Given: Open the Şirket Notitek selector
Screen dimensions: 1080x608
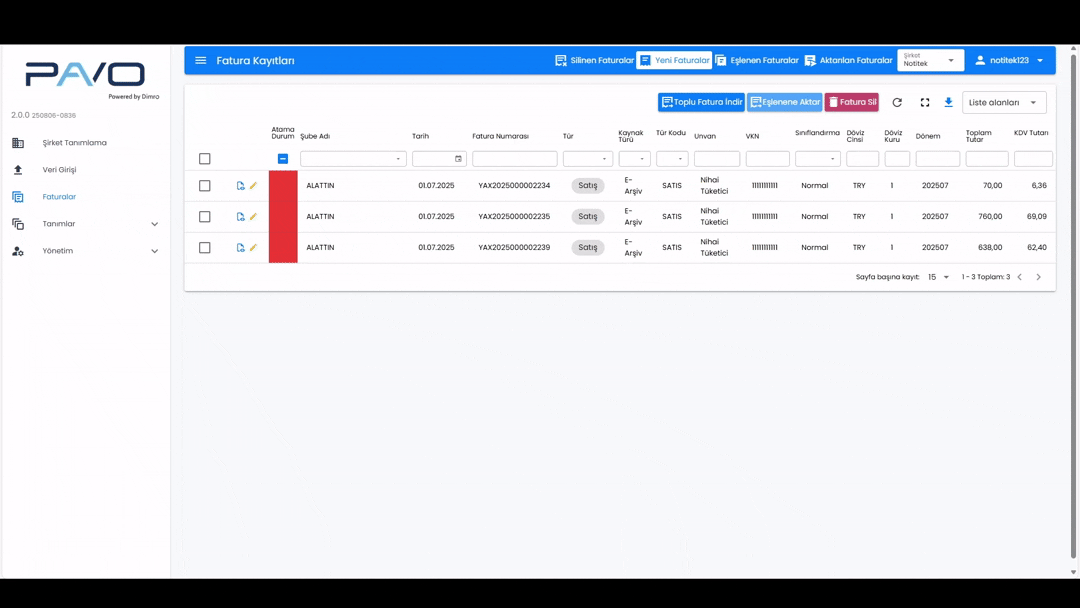Looking at the screenshot, I should coord(930,61).
